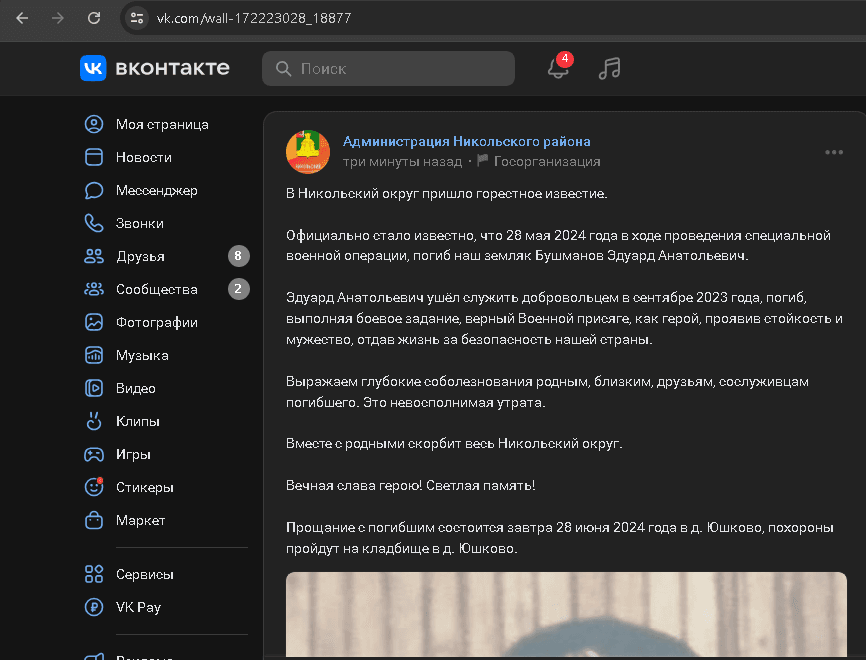Screen dimensions: 866x660
Task: Click the Звонки phone icon
Action: coord(94,223)
